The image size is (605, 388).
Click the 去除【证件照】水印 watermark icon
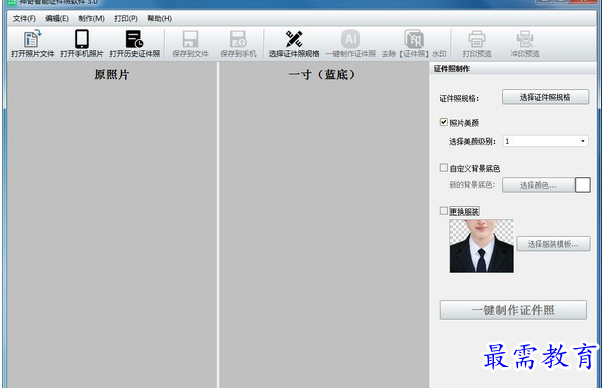pos(414,43)
